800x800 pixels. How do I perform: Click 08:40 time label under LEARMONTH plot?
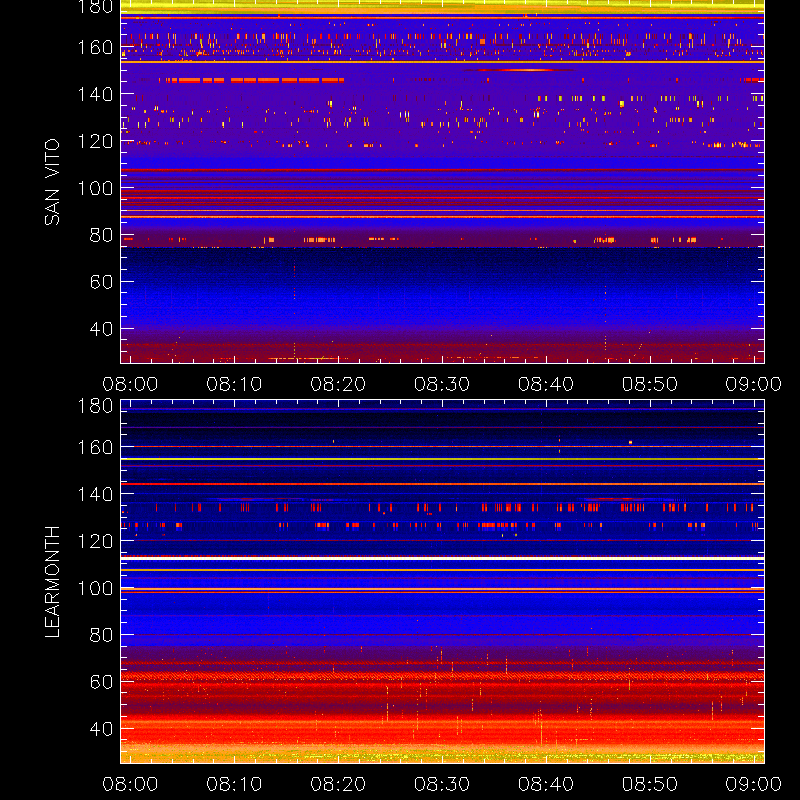546,784
